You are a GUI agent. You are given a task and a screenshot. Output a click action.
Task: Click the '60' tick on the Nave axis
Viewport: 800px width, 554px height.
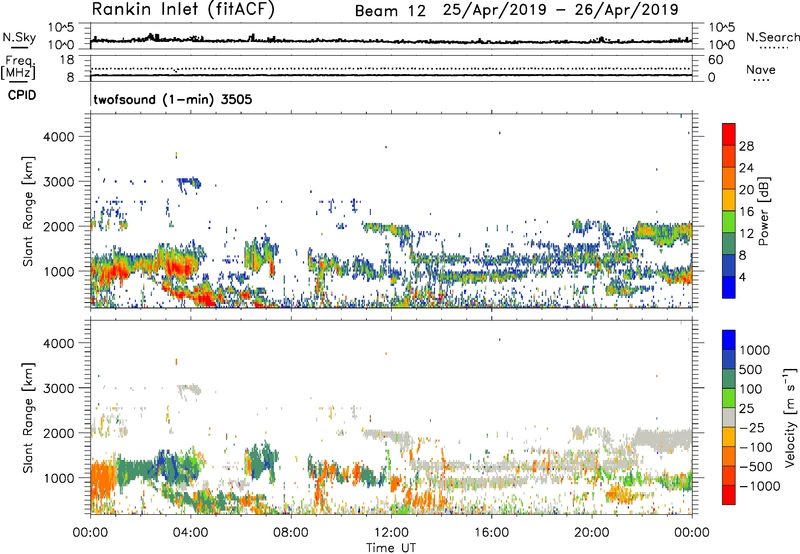(715, 60)
